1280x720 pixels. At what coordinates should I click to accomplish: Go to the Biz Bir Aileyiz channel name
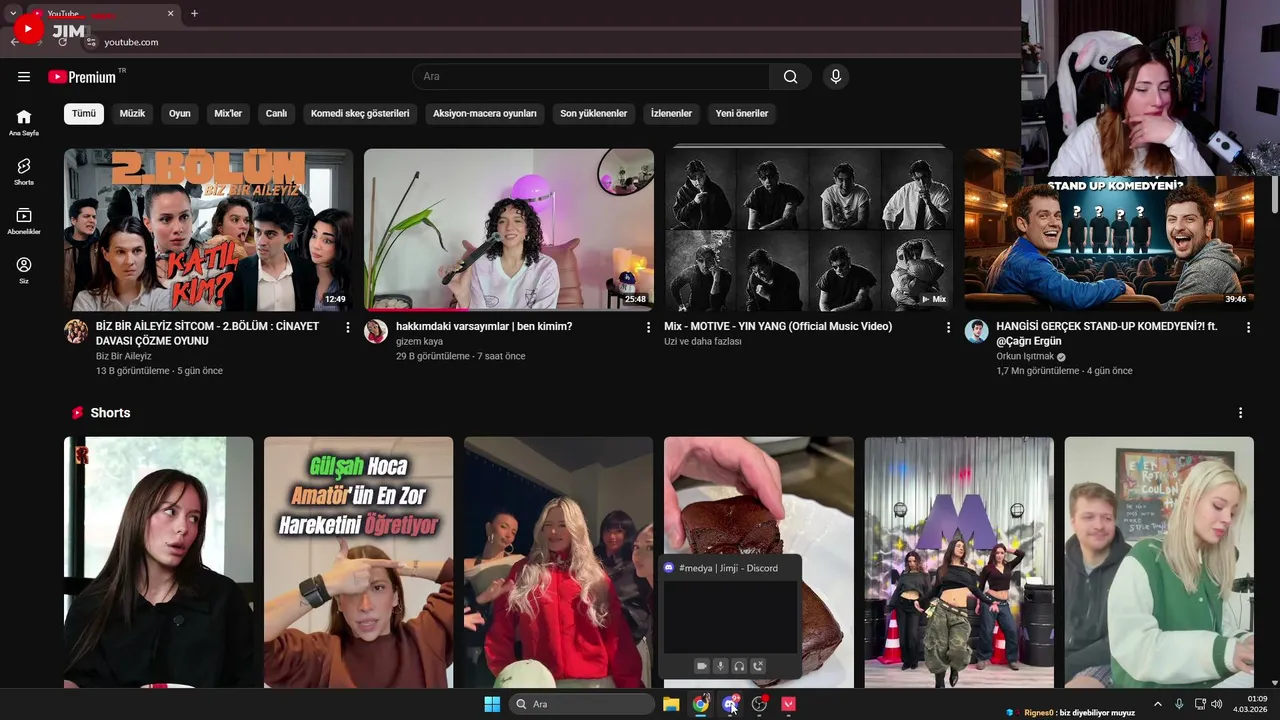124,356
